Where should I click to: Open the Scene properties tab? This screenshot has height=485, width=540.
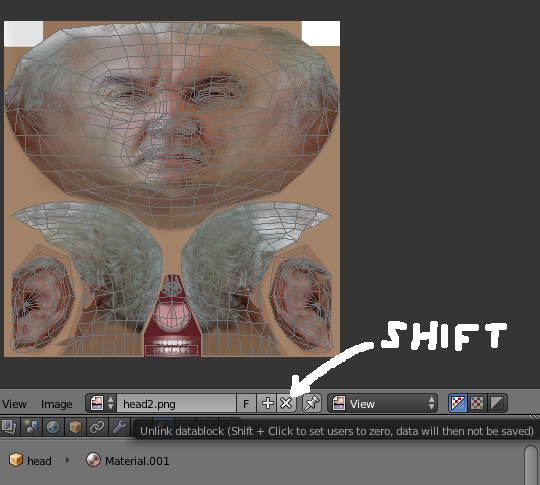[x=31, y=427]
